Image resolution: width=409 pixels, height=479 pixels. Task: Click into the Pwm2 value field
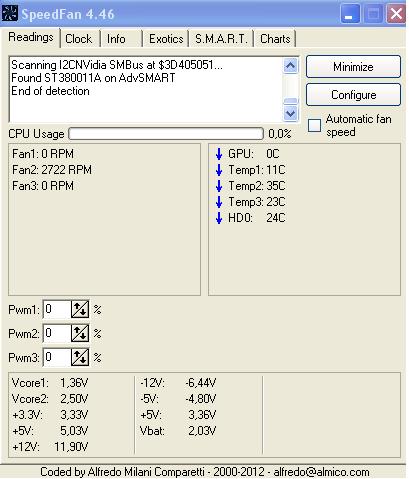(57, 333)
